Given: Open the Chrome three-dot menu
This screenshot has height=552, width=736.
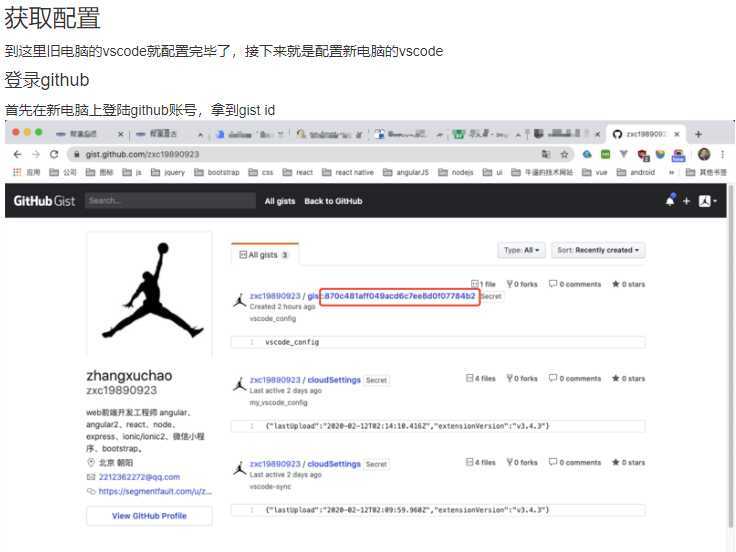Looking at the screenshot, I should (723, 154).
